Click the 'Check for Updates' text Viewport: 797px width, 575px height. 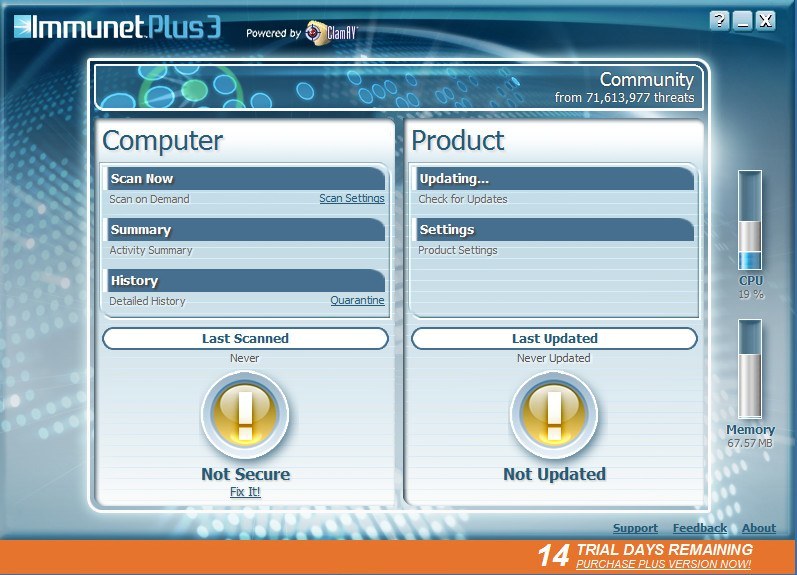(x=463, y=199)
